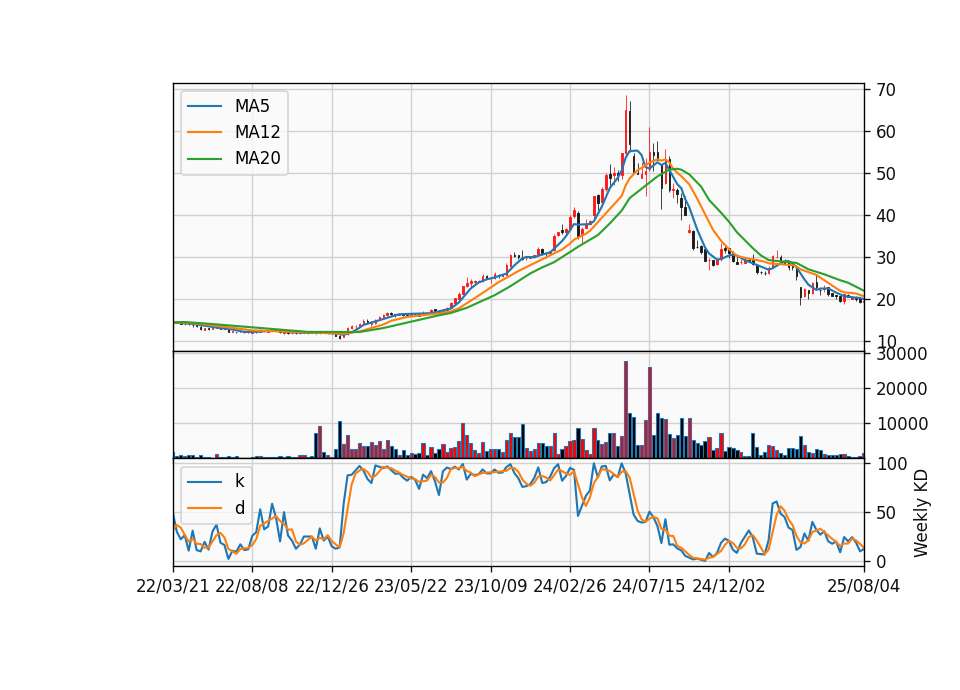
Task: Click the 22/03/21 date tick label
Action: [x=173, y=586]
